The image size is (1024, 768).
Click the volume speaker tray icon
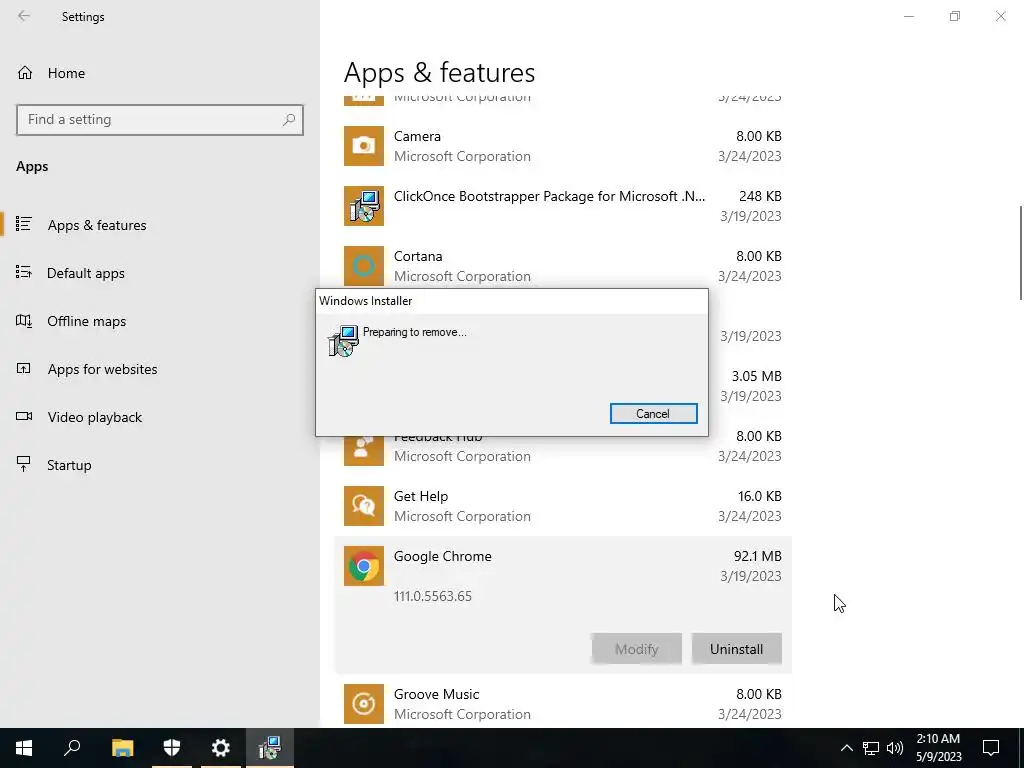[x=895, y=748]
